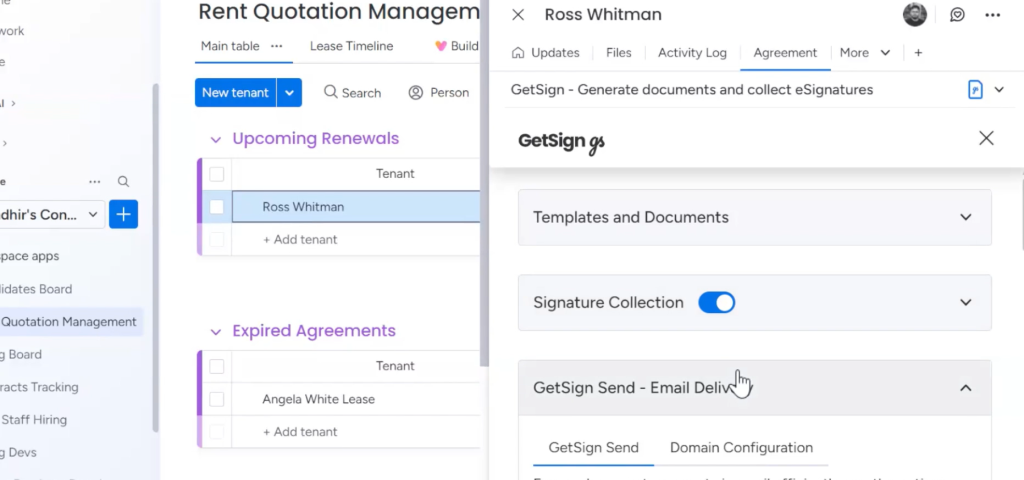The width and height of the screenshot is (1024, 480).
Task: Collapse the Expired Agreements group
Action: pyautogui.click(x=216, y=332)
